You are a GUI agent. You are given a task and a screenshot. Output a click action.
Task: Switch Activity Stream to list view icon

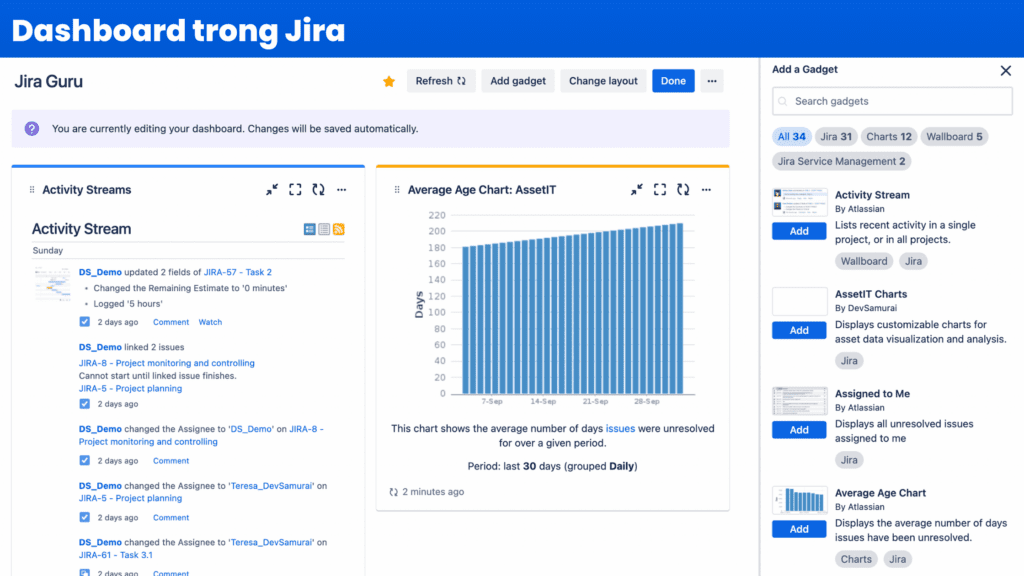click(324, 229)
